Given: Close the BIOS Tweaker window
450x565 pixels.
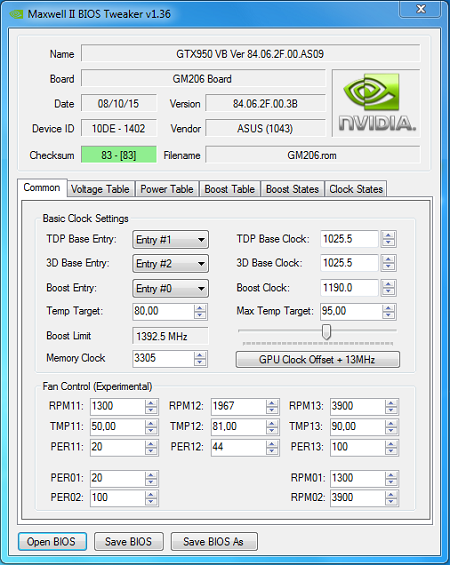Looking at the screenshot, I should 420,9.
